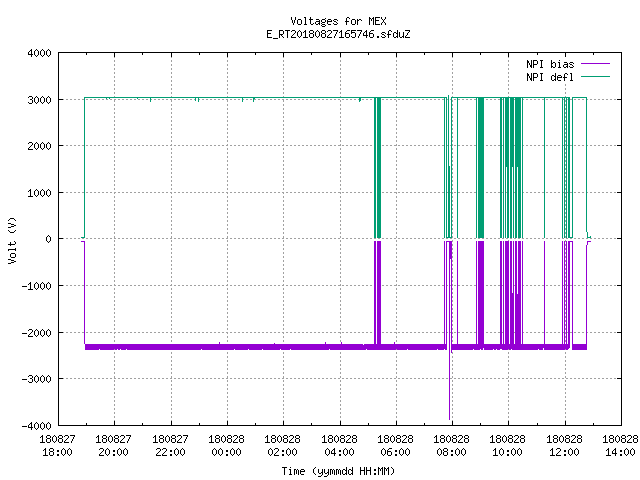The height and width of the screenshot is (480, 640).
Task: Click the purple NPI bias legend line sample
Action: click(595, 64)
